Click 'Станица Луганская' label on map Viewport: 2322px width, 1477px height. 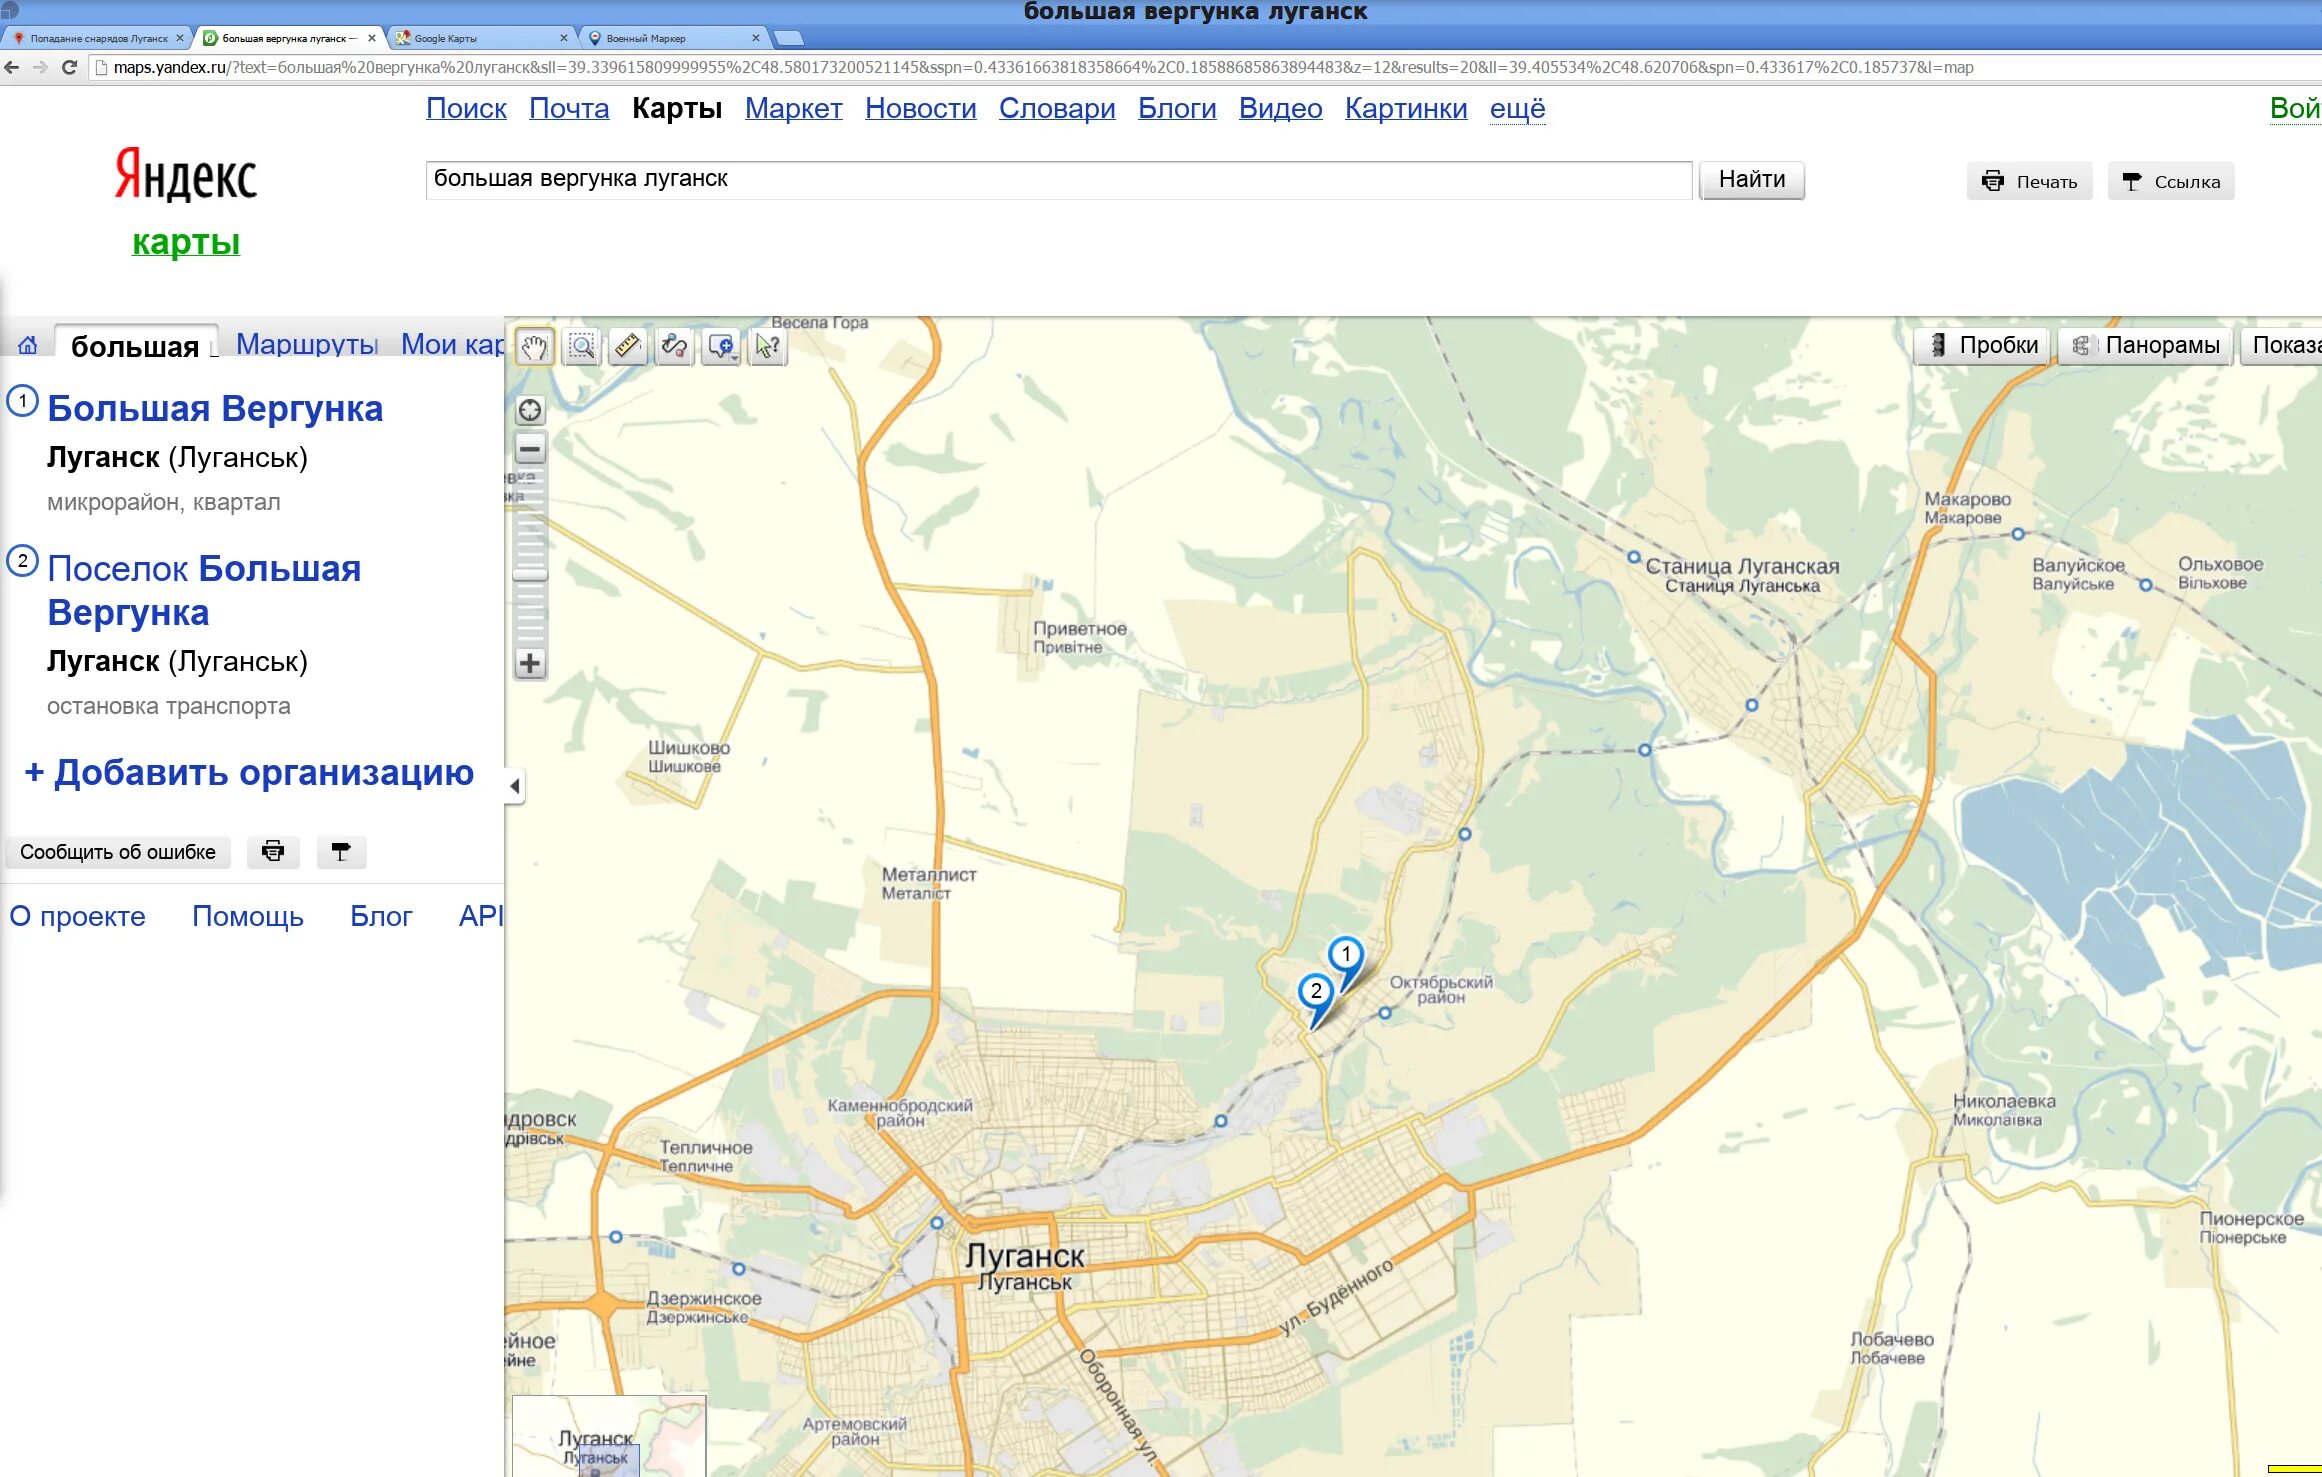click(x=1743, y=575)
